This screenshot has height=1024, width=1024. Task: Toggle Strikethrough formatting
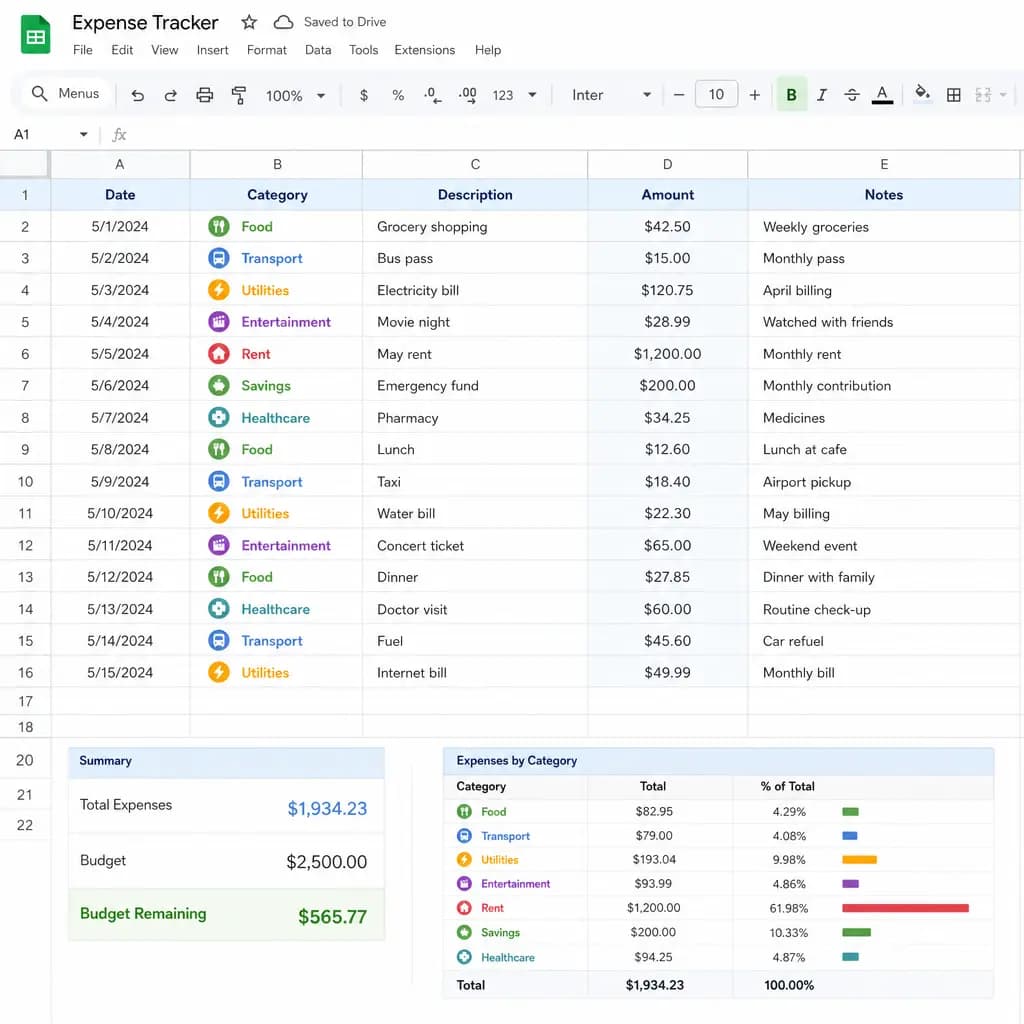point(852,95)
